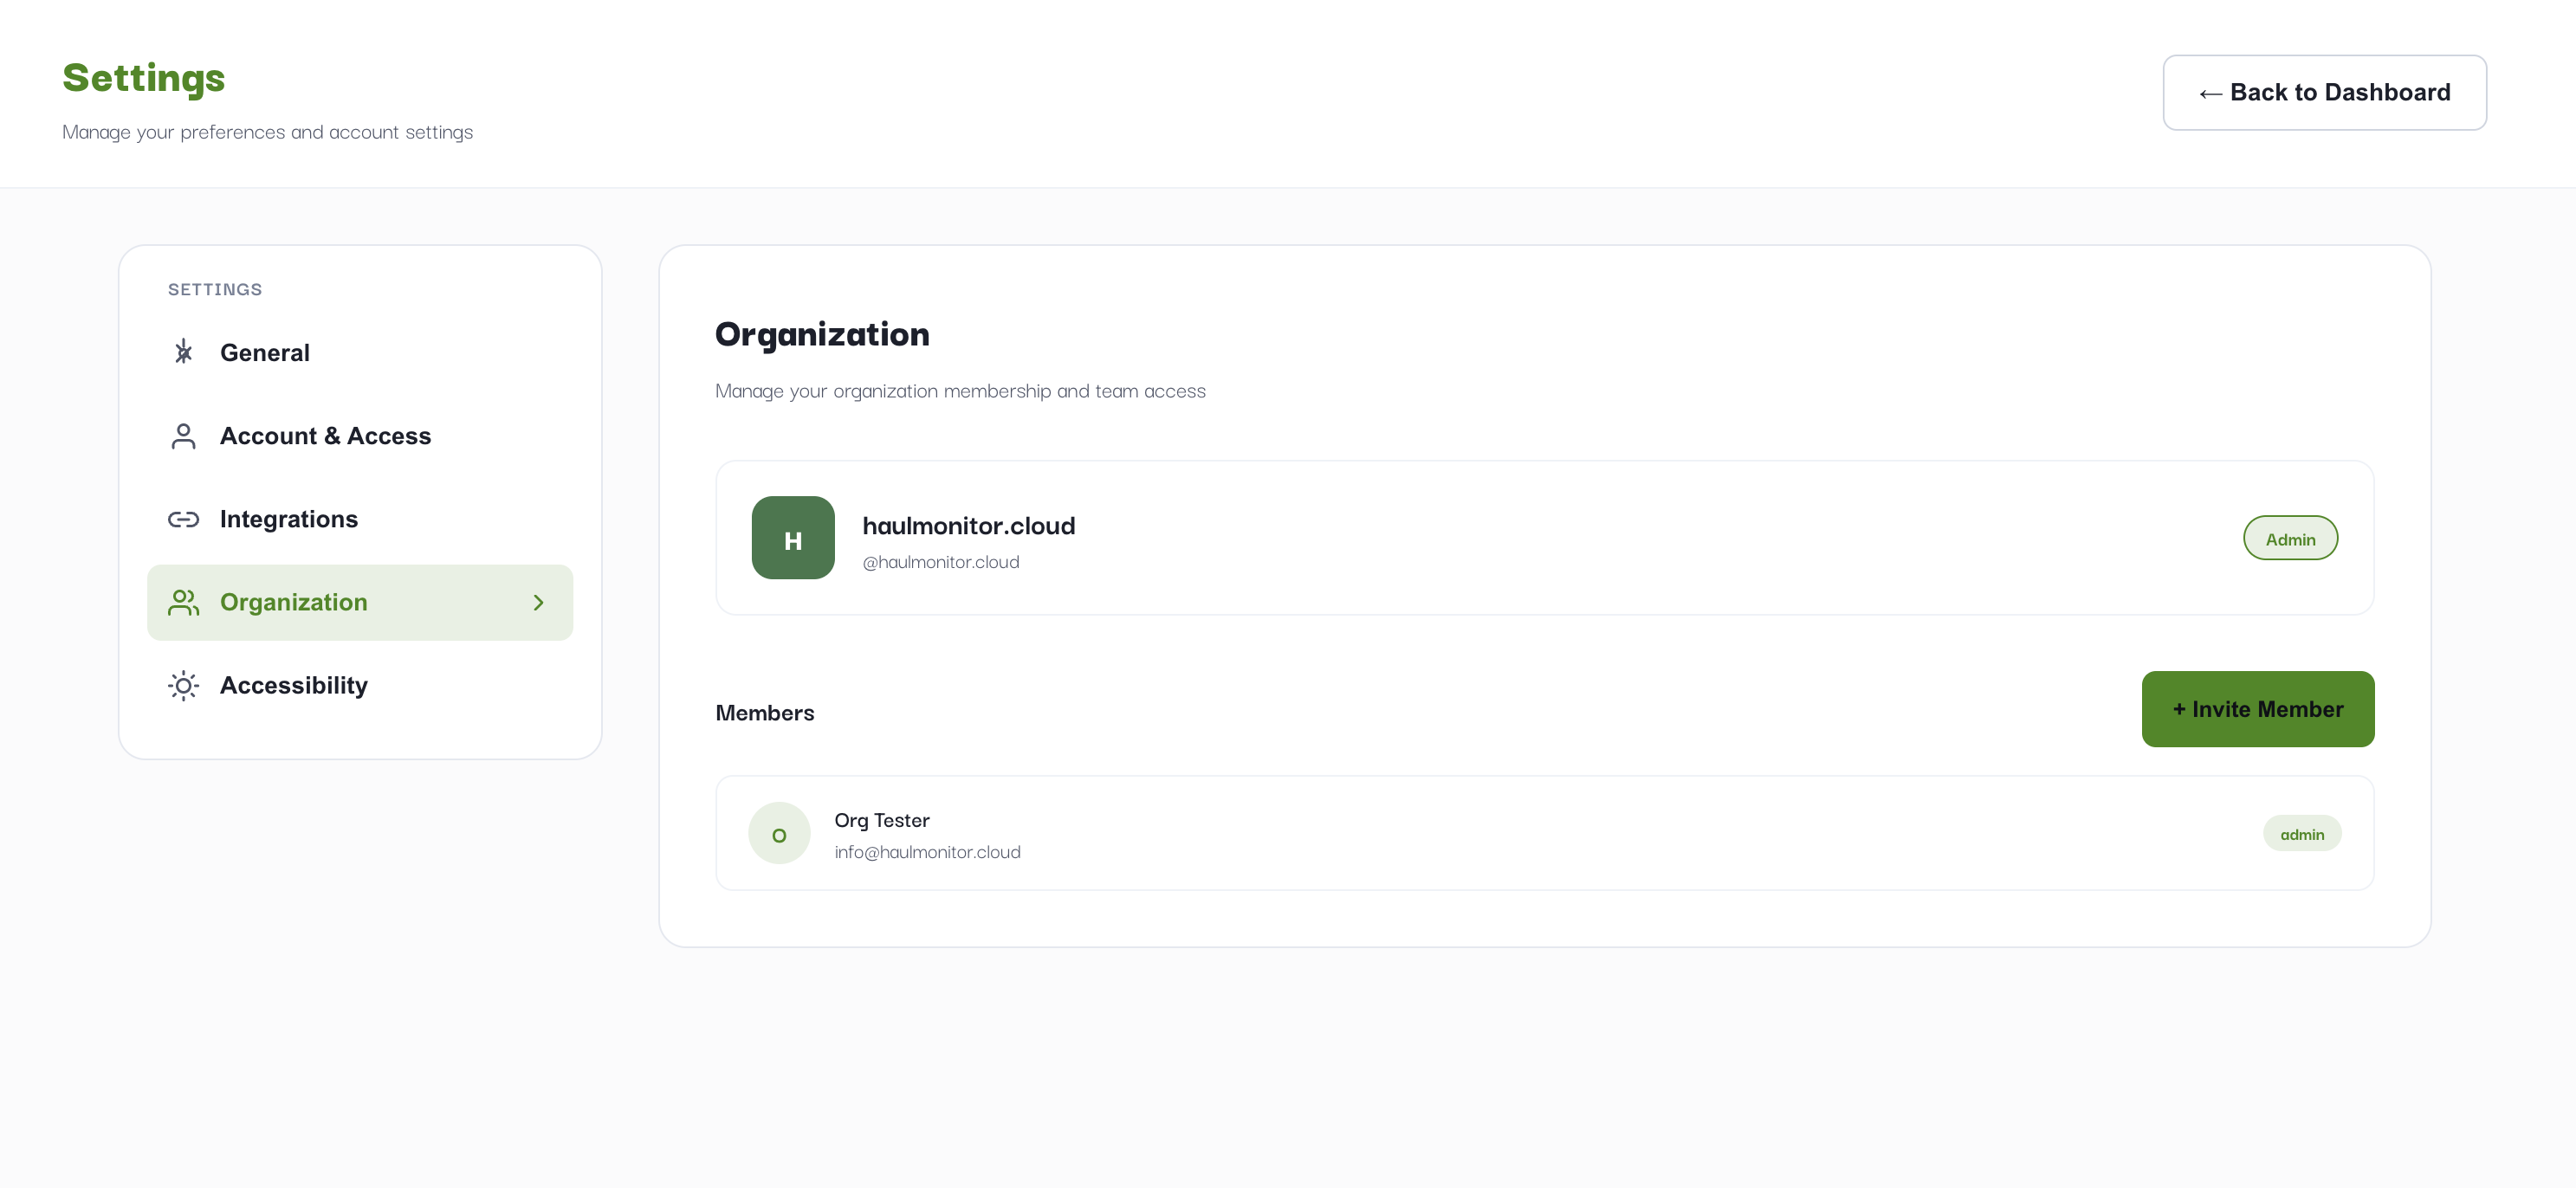Open the Account & Access settings section

pos(326,436)
